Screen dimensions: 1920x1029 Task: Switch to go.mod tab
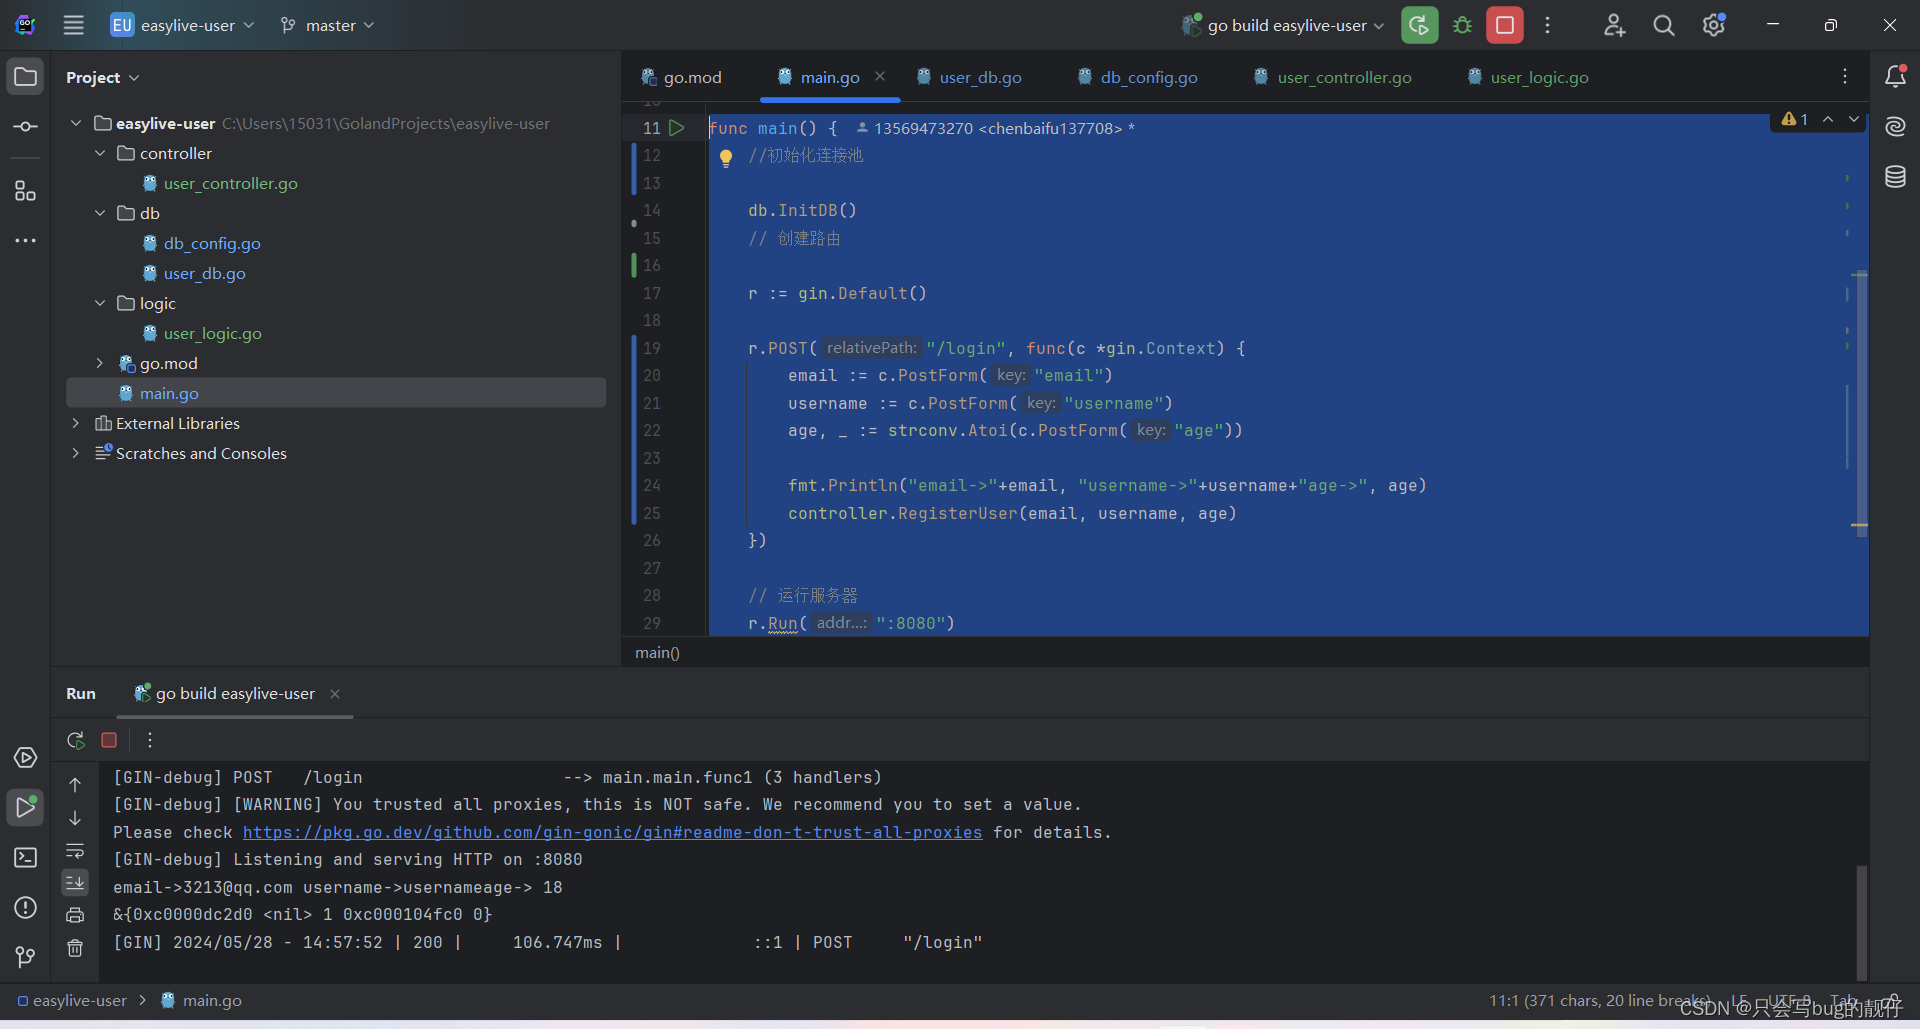pyautogui.click(x=681, y=77)
